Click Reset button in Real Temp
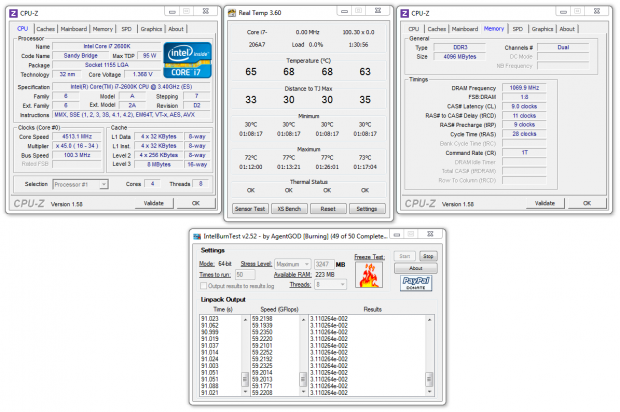This screenshot has height=412, width=620. 328,209
